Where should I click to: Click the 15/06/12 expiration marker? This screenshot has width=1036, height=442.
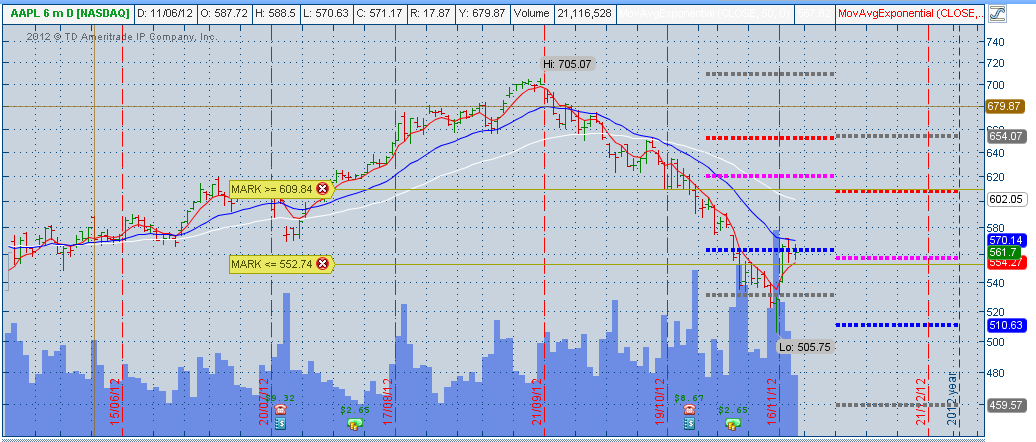tap(117, 402)
